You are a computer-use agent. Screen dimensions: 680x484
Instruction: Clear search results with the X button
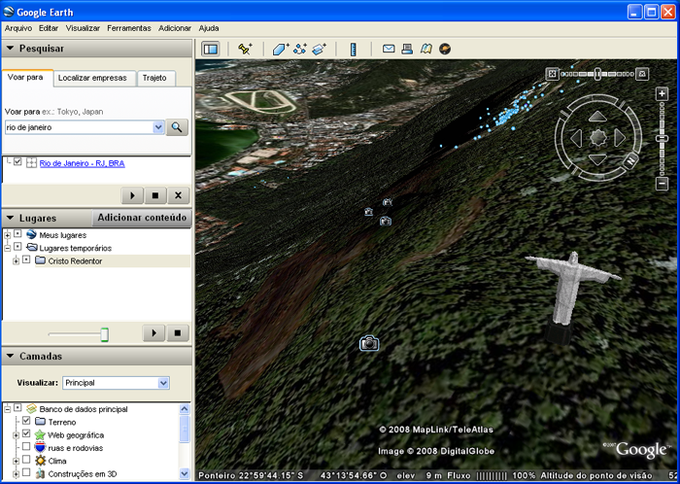click(178, 196)
